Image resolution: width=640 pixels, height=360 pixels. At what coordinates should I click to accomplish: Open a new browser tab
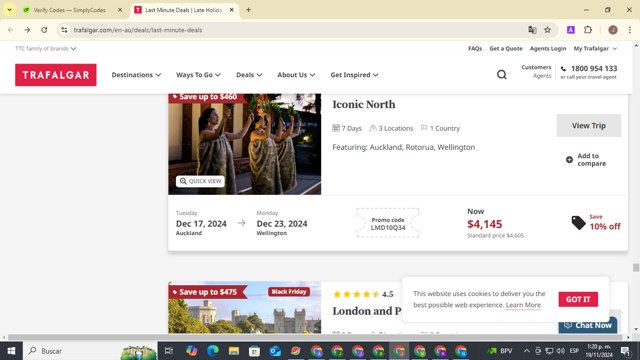248,10
